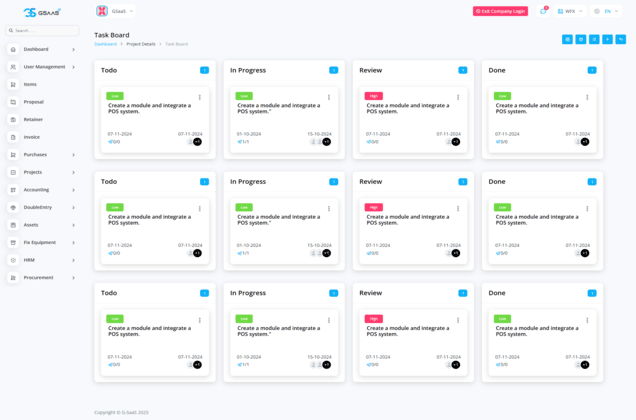Screen dimensions: 636x420
Task: Click the HRM icon in the sidebar
Action: (13, 260)
